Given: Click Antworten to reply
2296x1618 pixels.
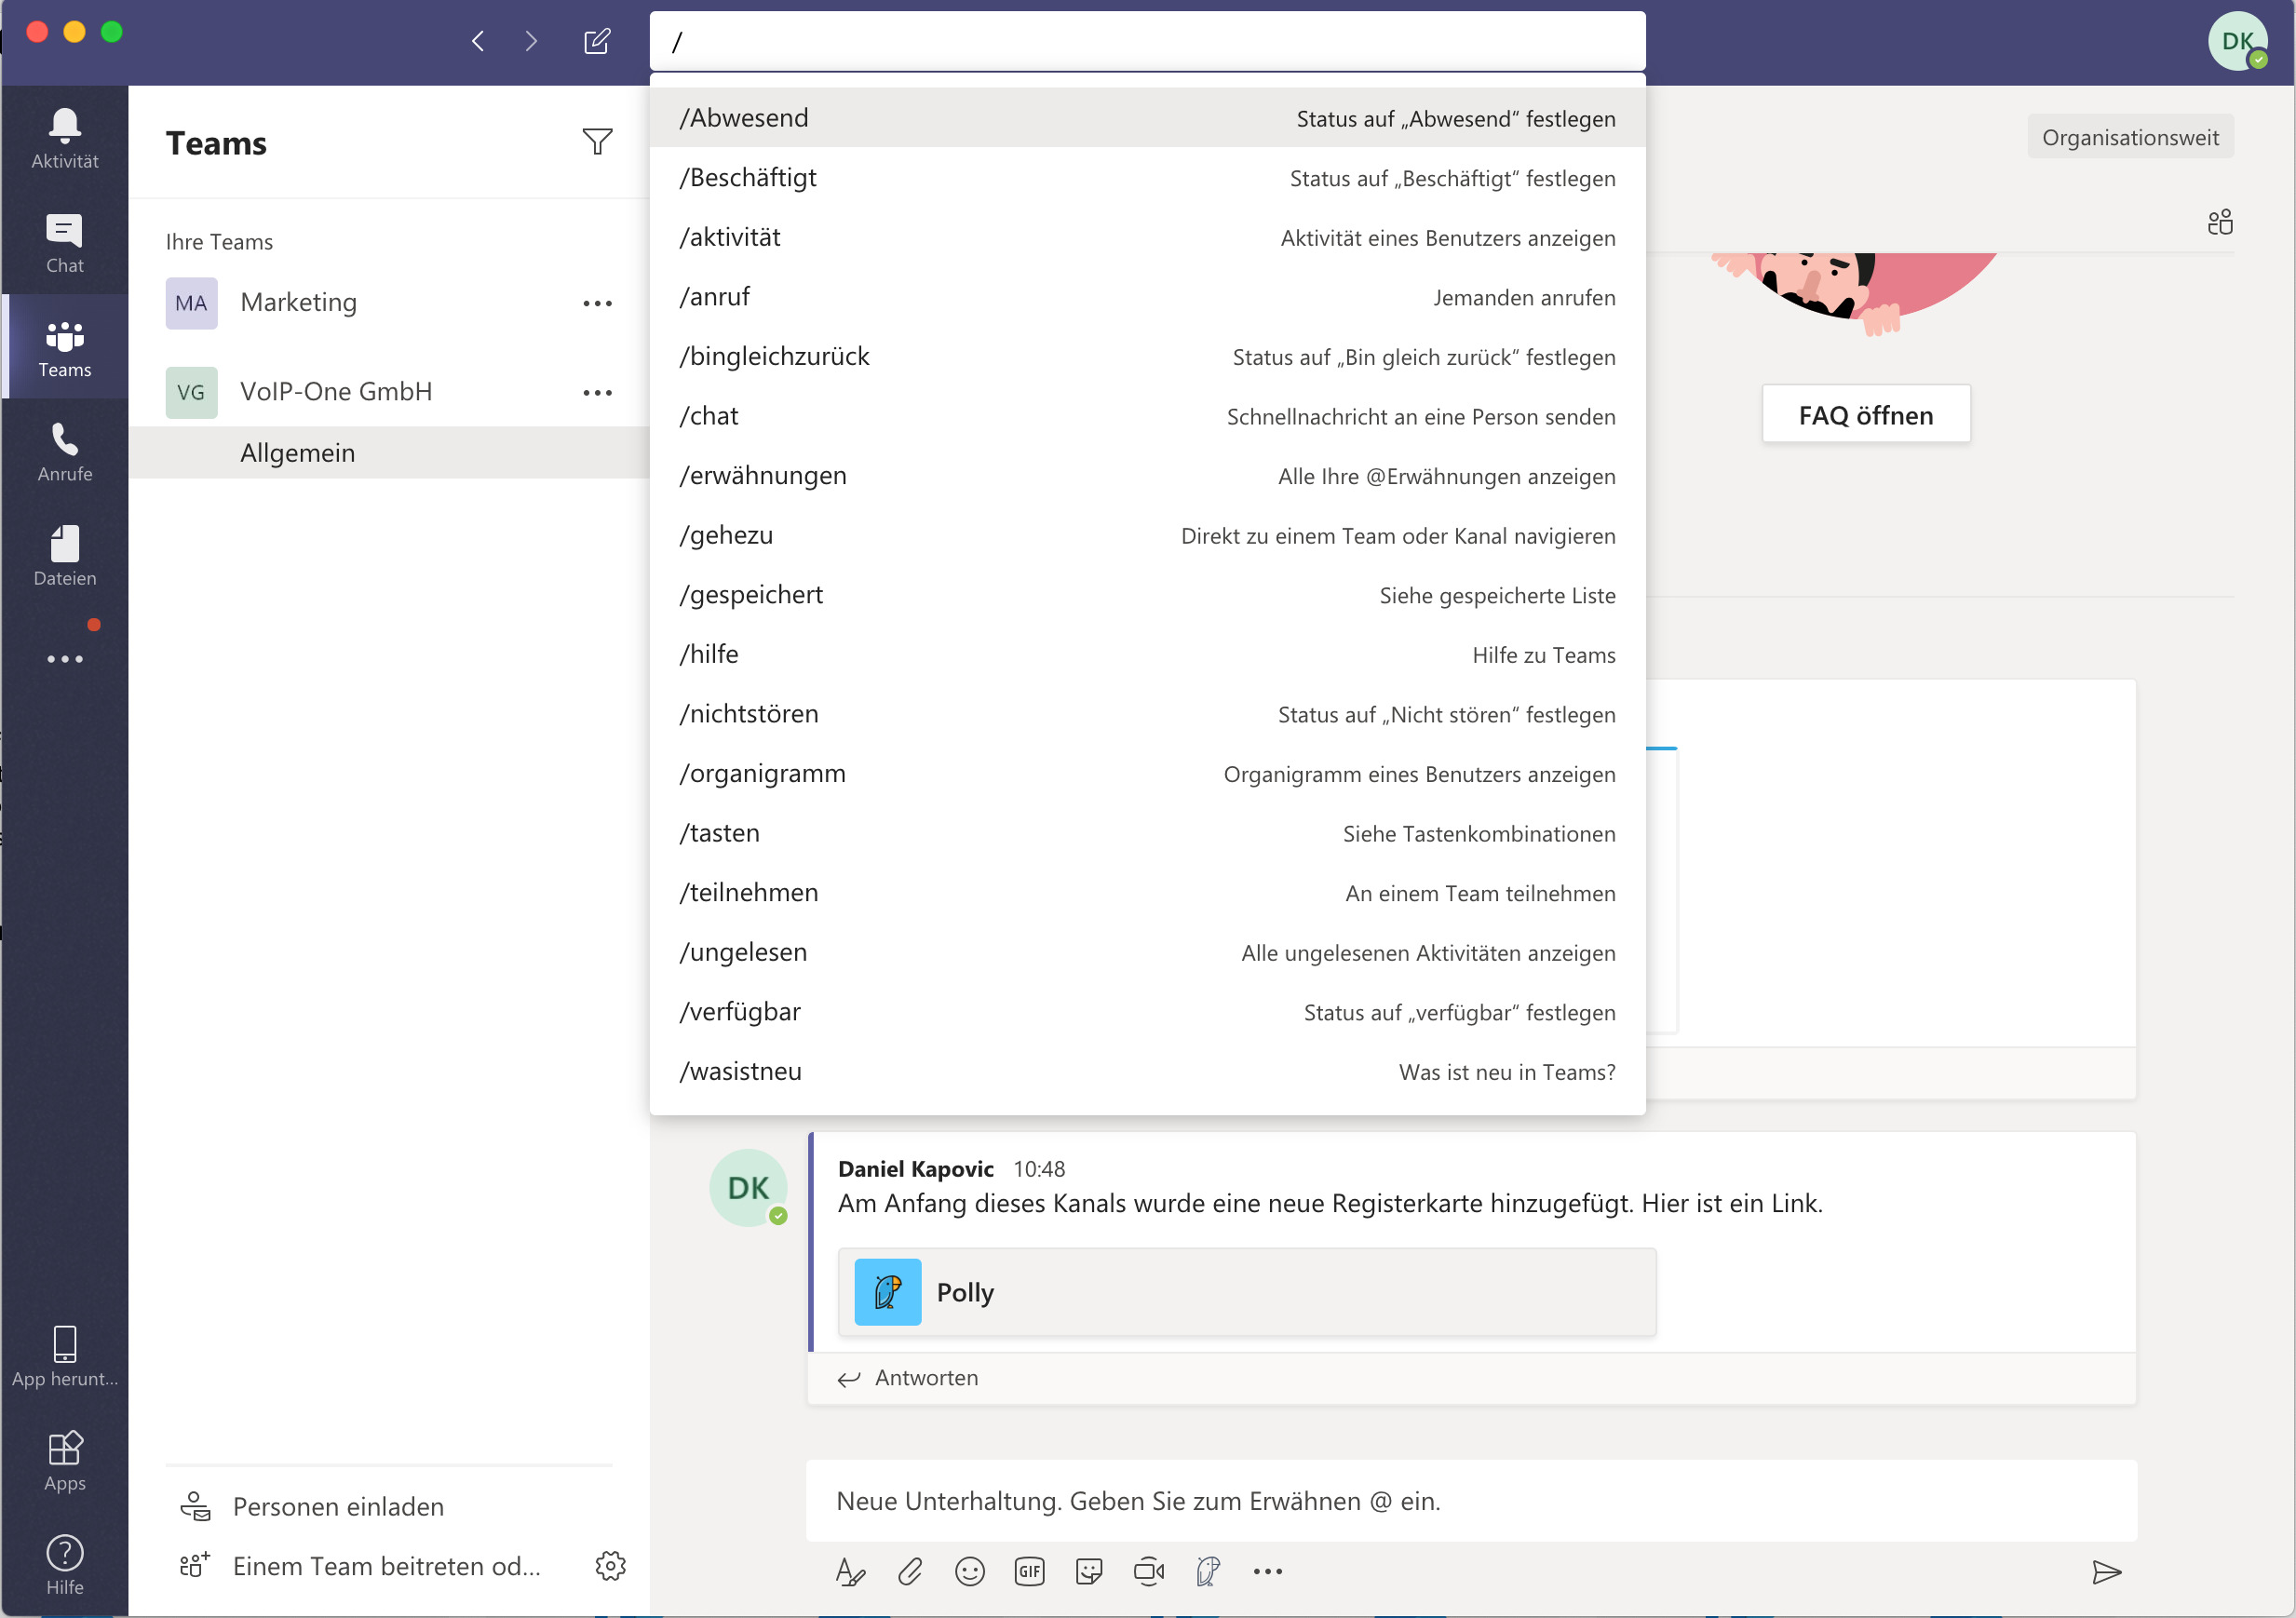Looking at the screenshot, I should click(908, 1378).
